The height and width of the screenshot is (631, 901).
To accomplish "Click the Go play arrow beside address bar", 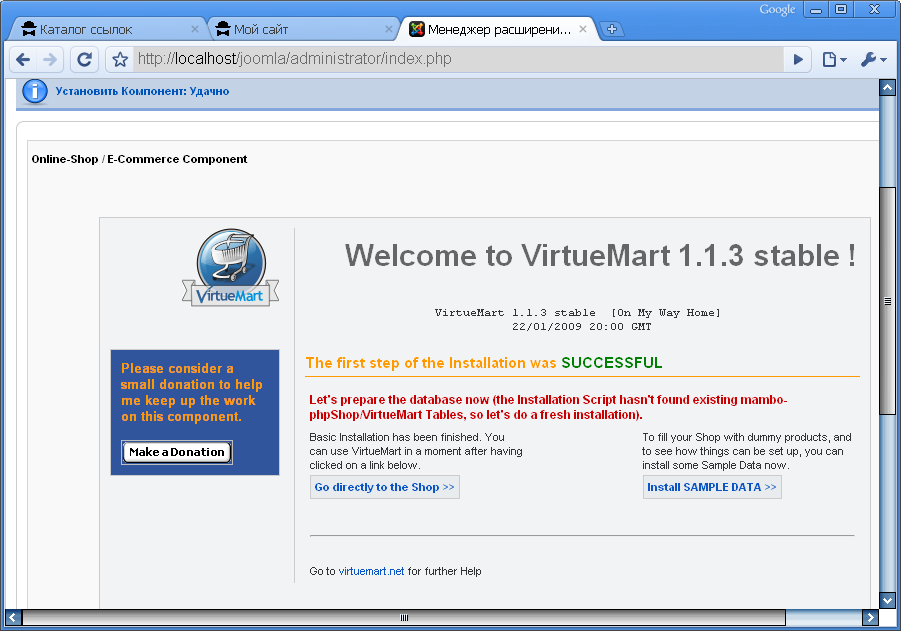I will tap(798, 59).
